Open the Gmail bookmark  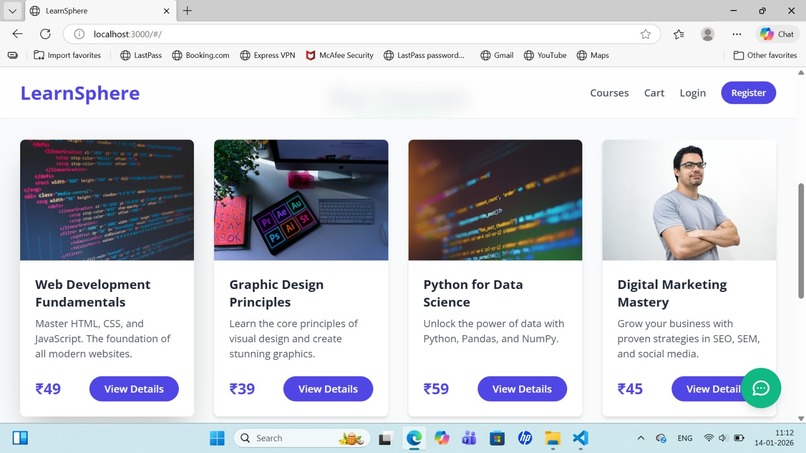497,55
